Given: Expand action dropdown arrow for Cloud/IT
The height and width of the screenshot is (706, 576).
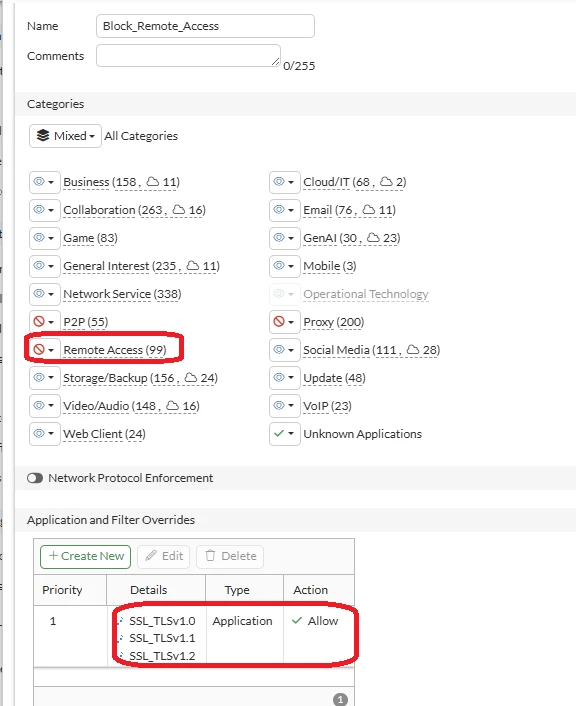Looking at the screenshot, I should click(x=291, y=182).
